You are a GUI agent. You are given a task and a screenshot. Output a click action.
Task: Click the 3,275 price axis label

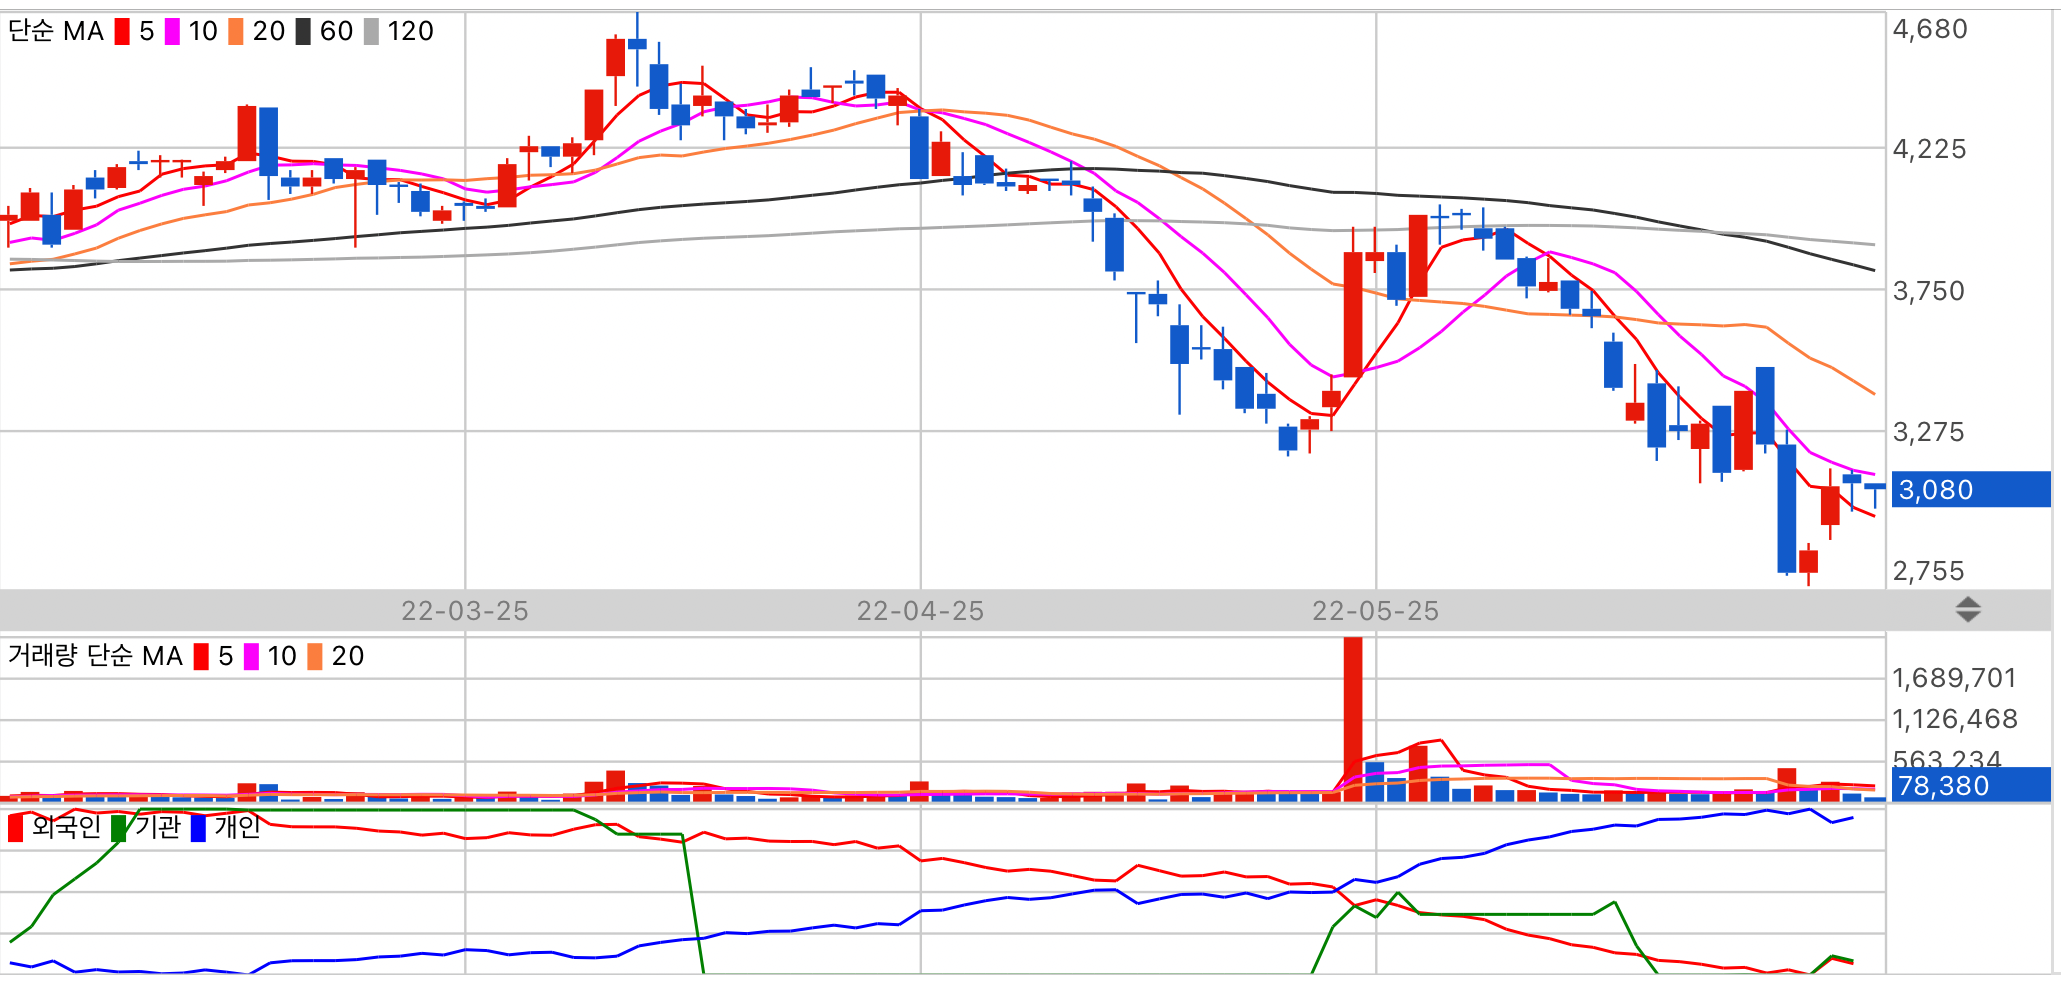(1929, 432)
